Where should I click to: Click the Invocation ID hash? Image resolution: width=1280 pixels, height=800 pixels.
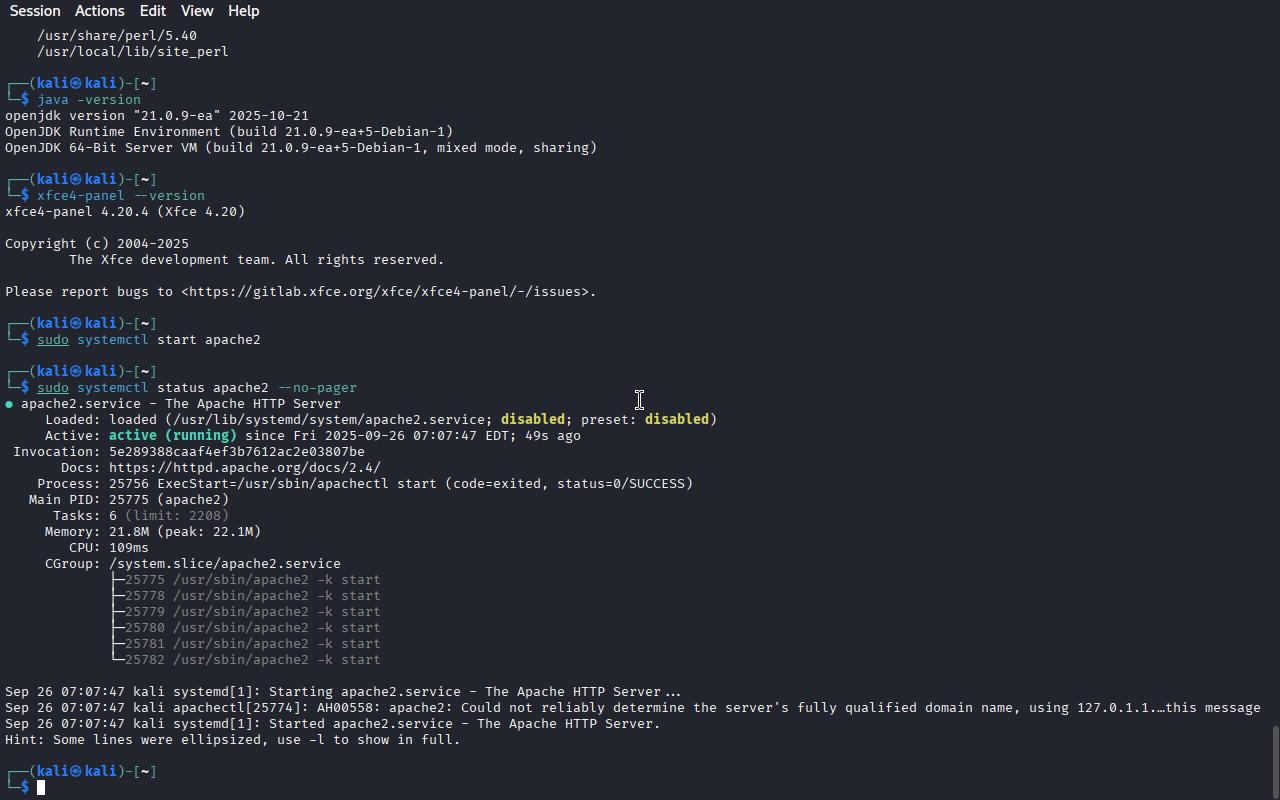[x=237, y=452]
